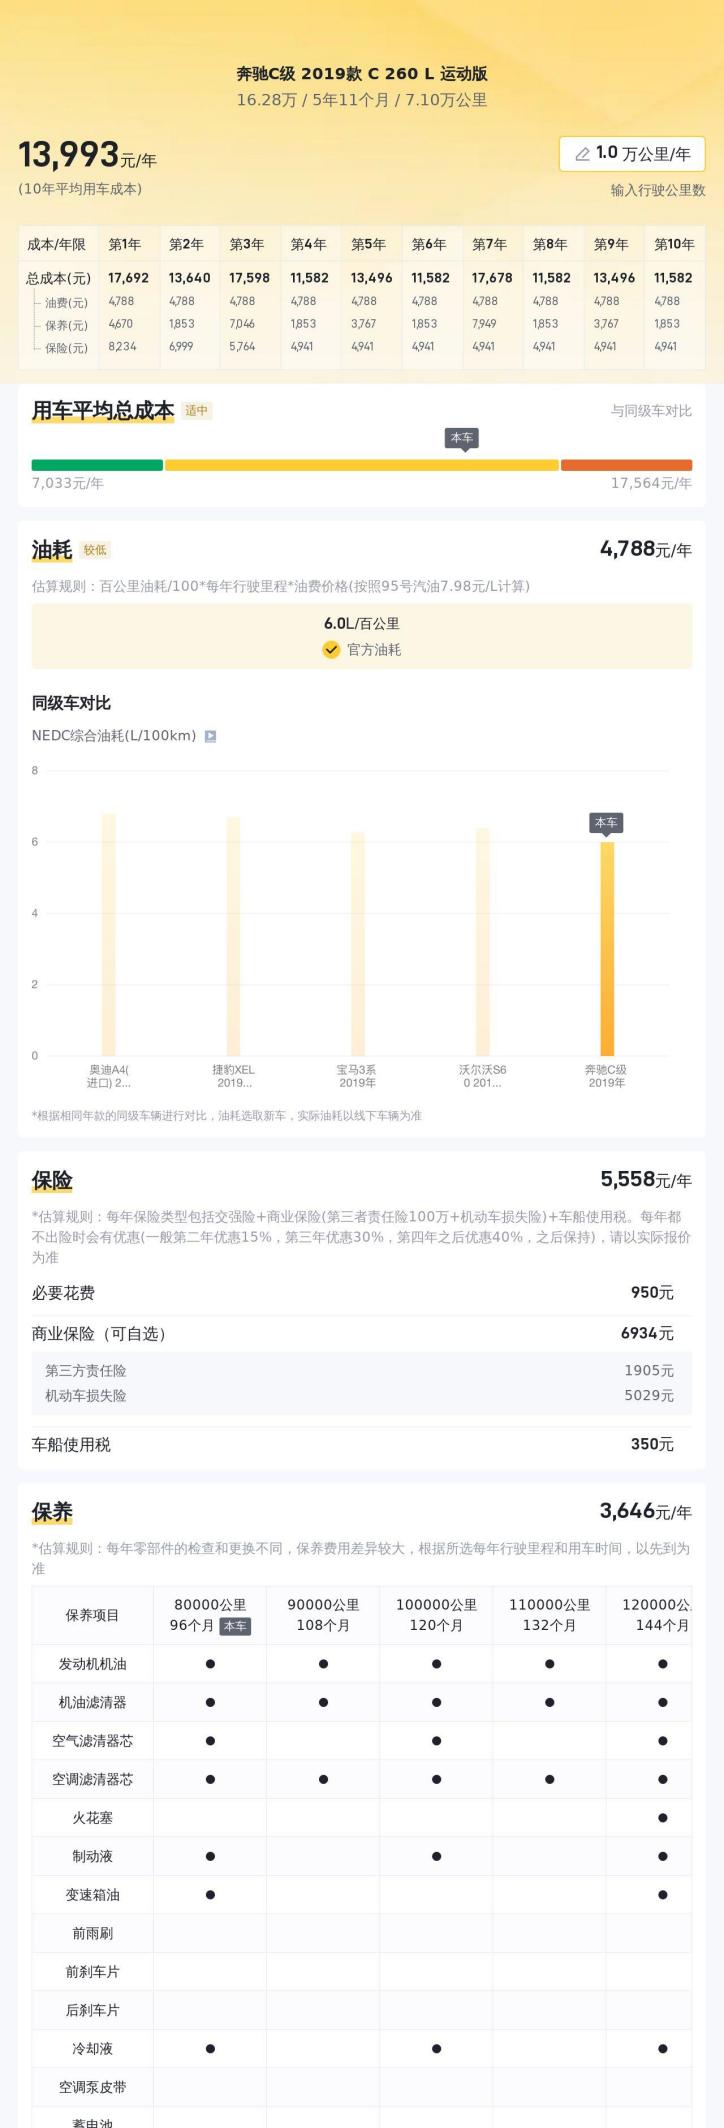Click the green segment of the cost bar
This screenshot has height=2128, width=724.
pyautogui.click(x=97, y=465)
